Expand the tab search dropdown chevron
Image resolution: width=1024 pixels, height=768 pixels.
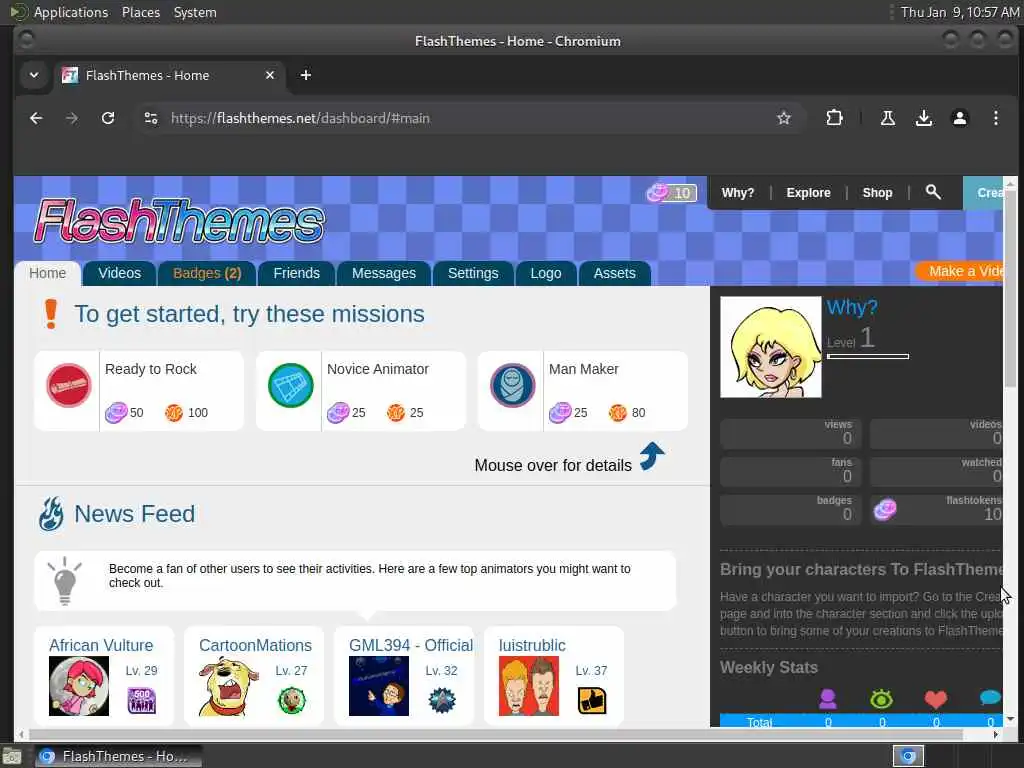[34, 75]
